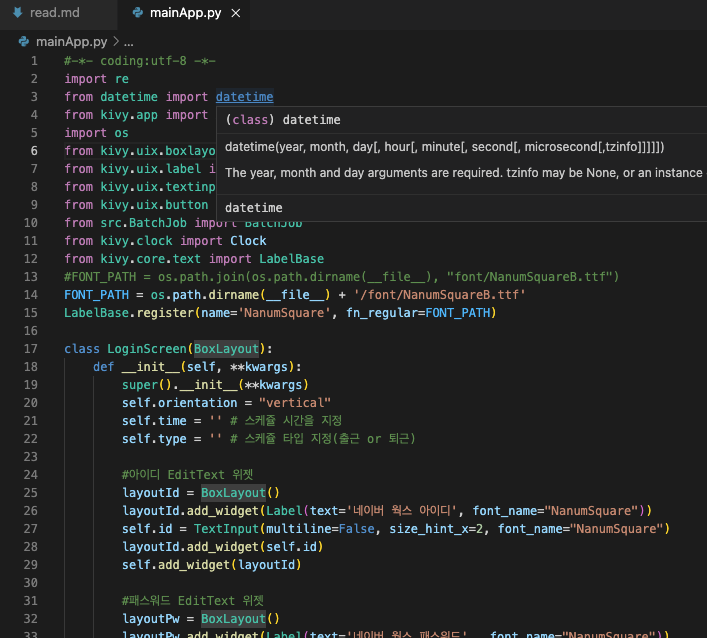707x638 pixels.
Task: Click the markdown icon on read.md tab
Action: tap(18, 13)
